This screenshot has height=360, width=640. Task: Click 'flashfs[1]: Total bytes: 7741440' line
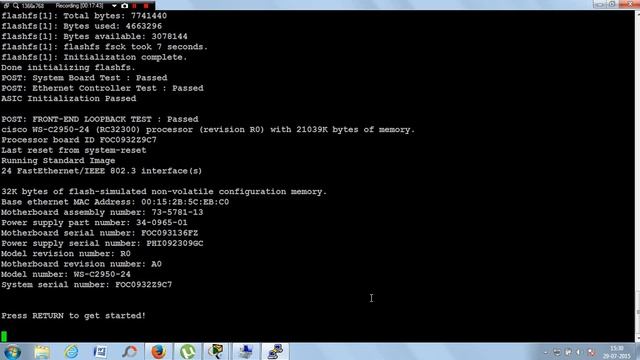click(x=84, y=16)
